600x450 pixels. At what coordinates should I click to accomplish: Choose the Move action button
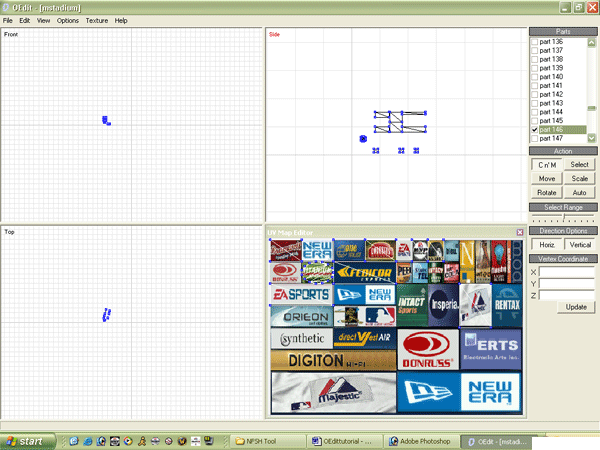click(x=547, y=179)
